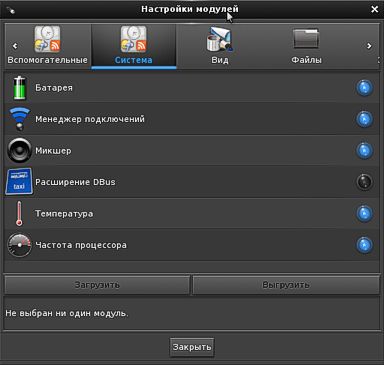Click the status text Не выбран ни один модуль

pyautogui.click(x=67, y=313)
